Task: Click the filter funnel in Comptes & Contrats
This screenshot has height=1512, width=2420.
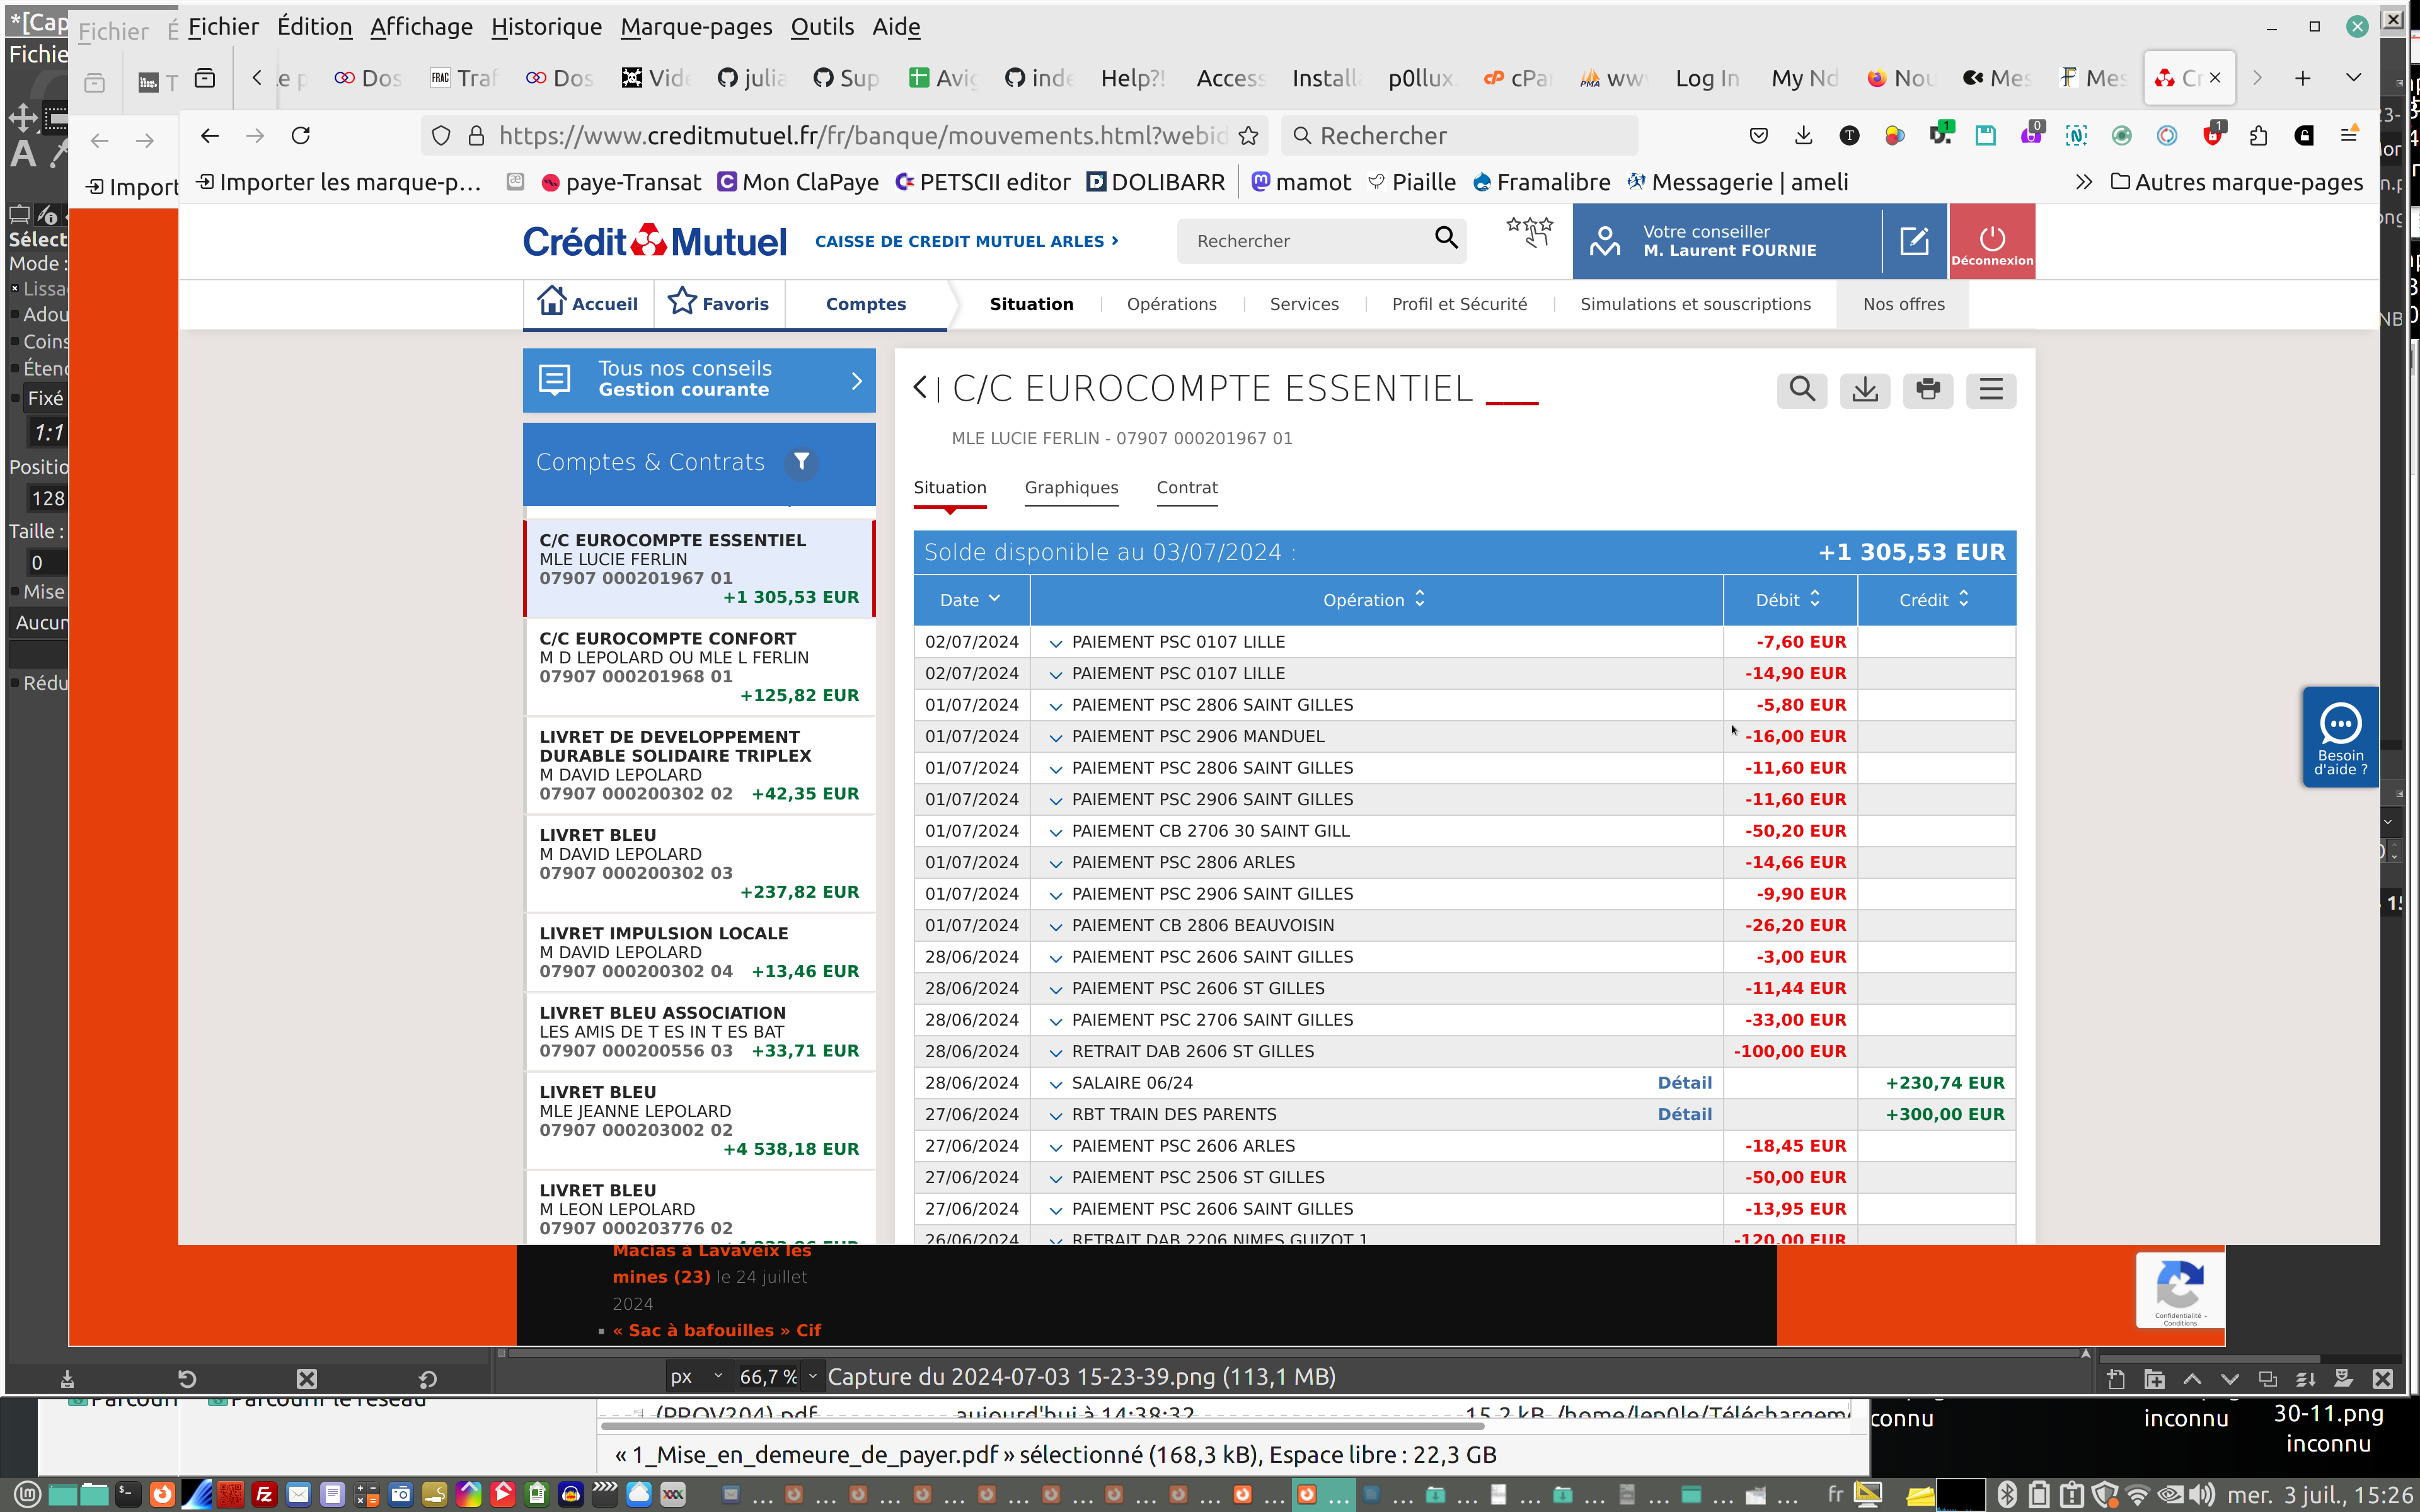Action: [801, 462]
